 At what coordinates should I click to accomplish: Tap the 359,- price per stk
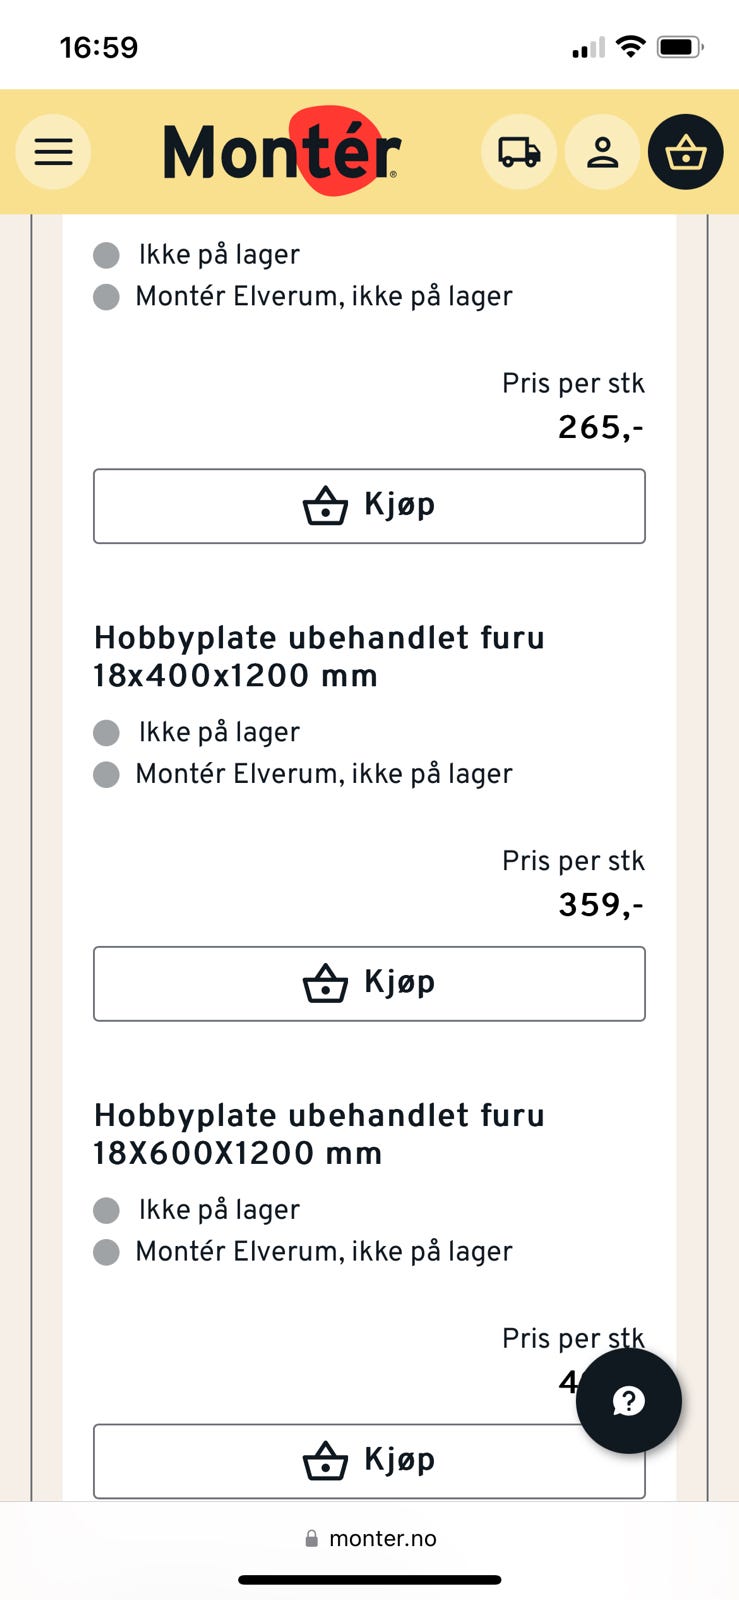600,905
